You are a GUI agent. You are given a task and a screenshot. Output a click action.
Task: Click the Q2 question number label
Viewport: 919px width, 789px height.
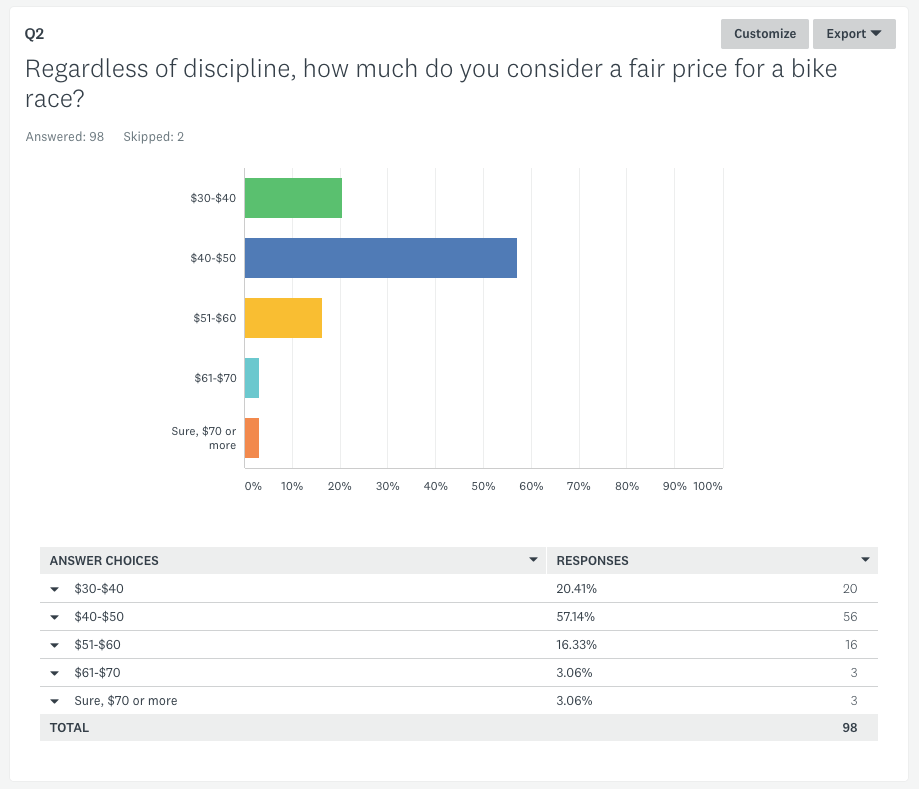tap(34, 33)
